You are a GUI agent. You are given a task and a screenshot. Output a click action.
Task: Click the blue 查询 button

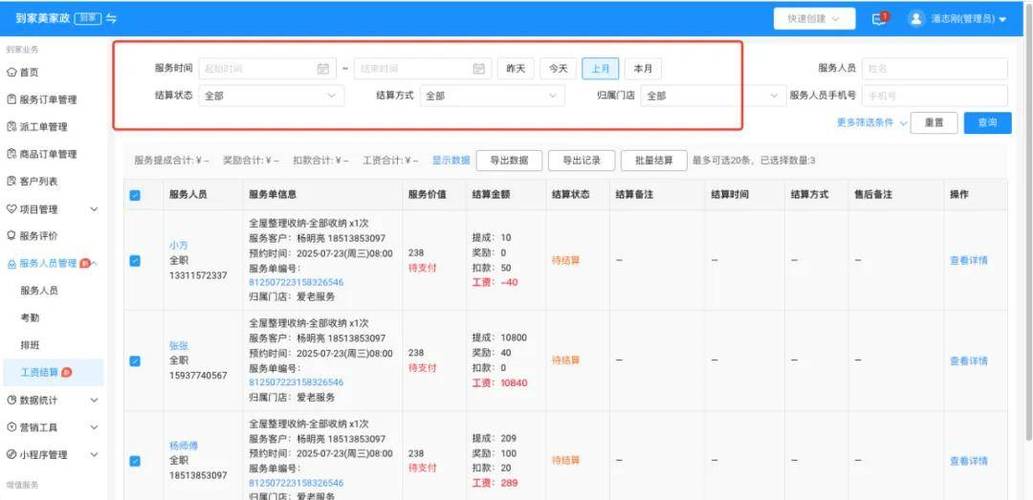pos(988,123)
